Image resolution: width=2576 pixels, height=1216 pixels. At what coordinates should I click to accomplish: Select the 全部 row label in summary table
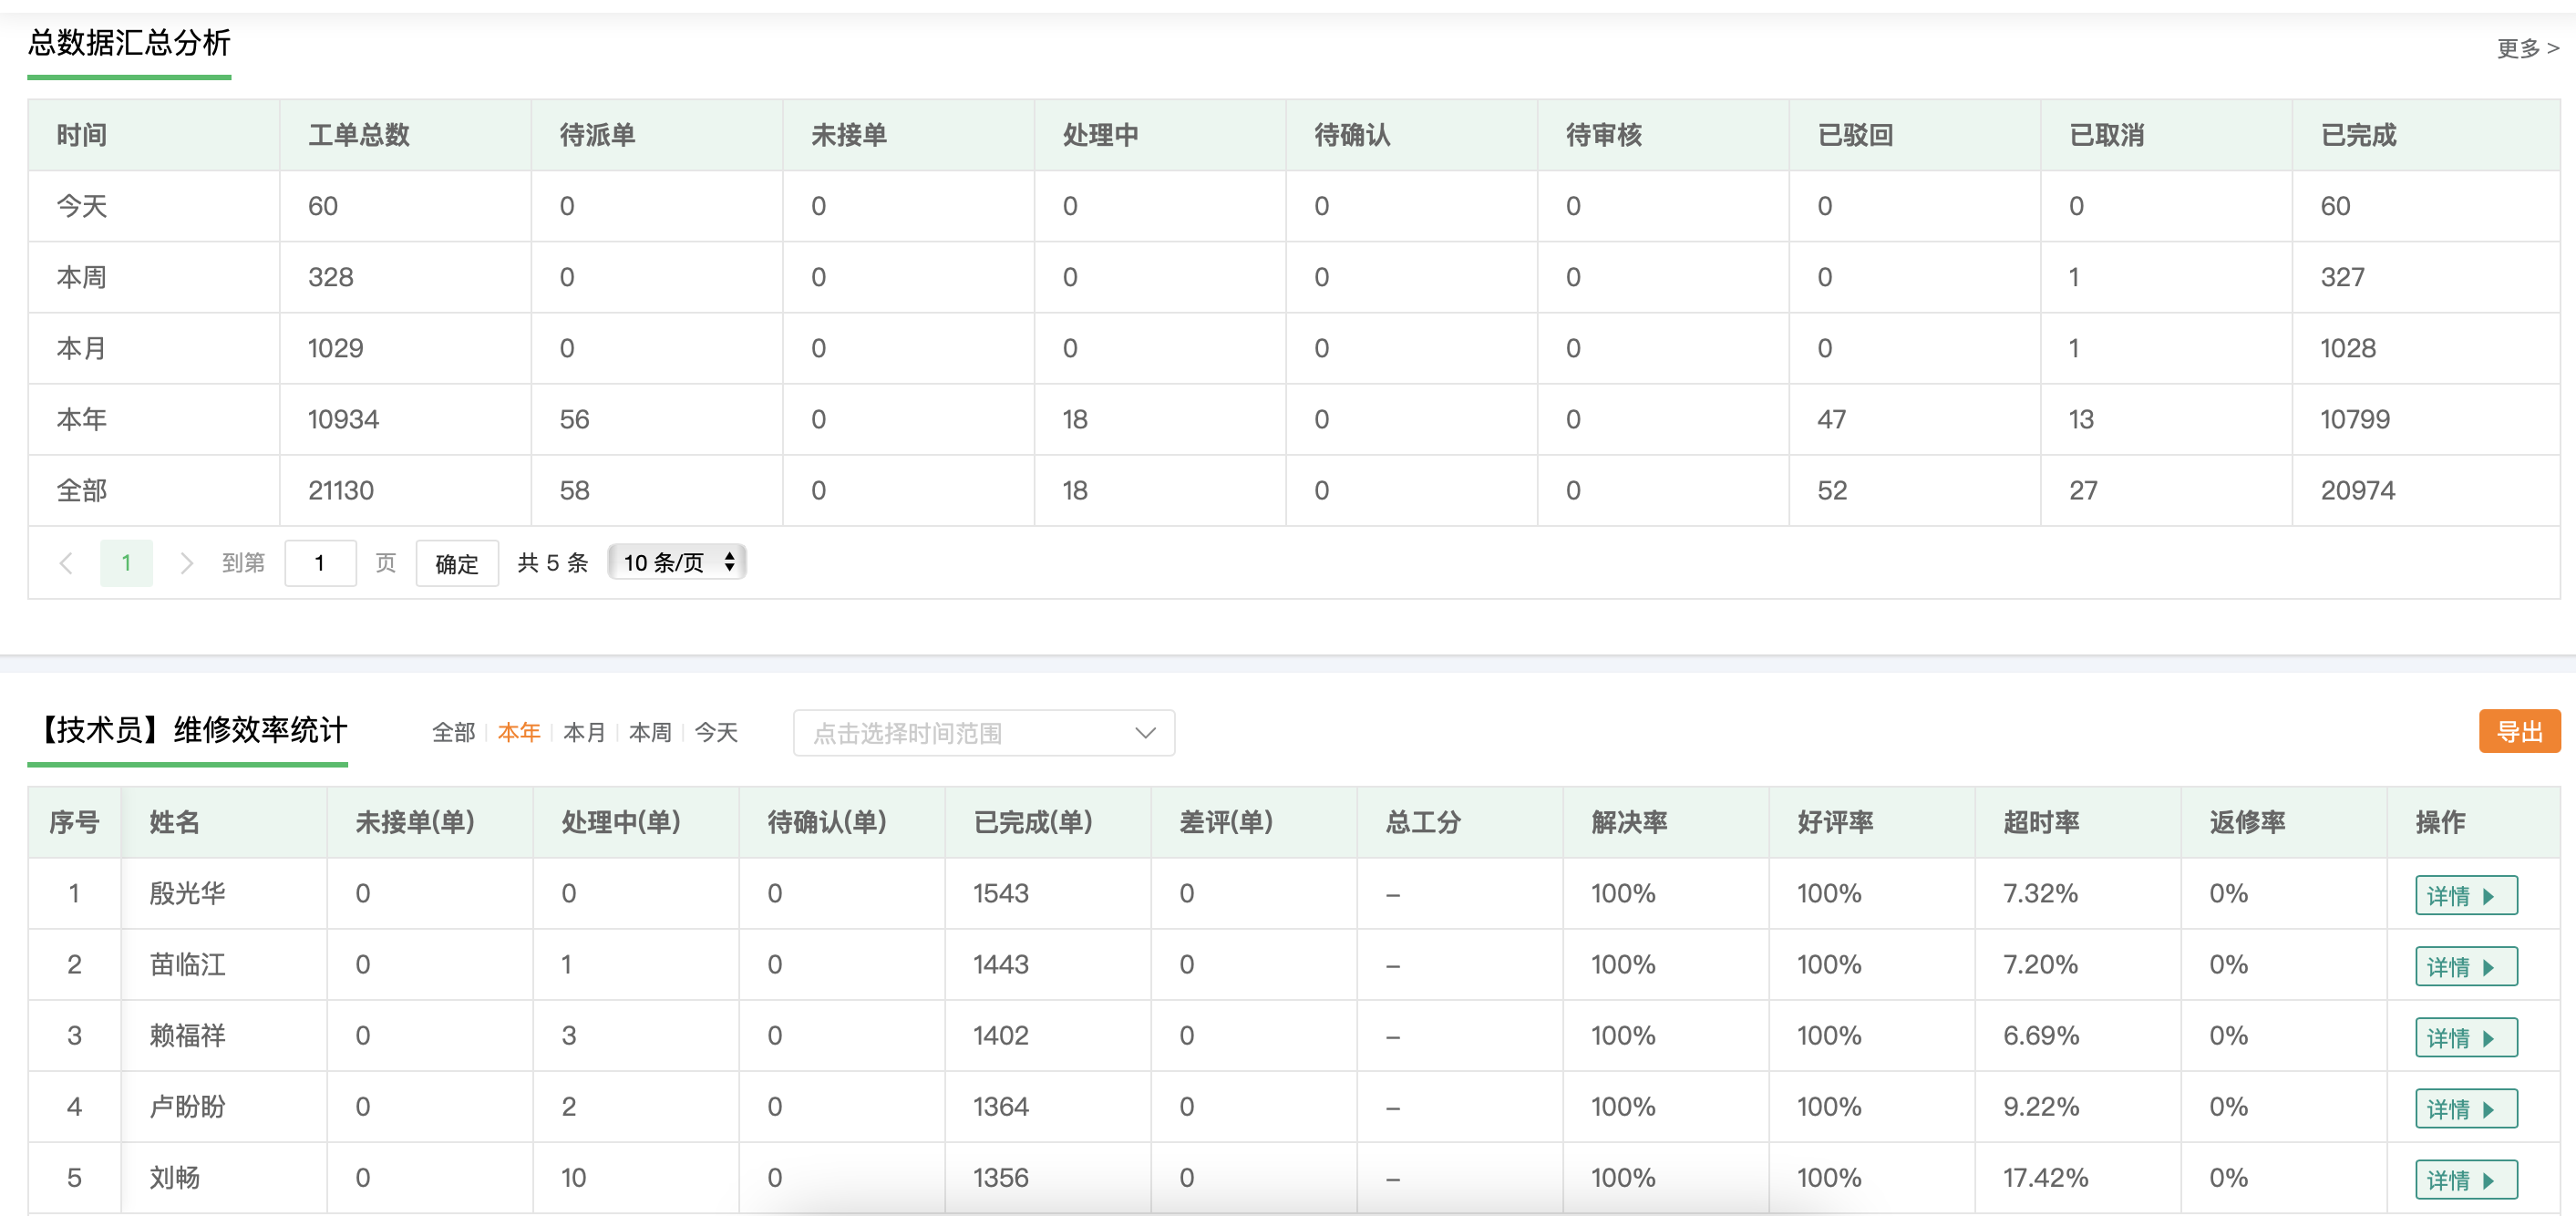tap(82, 490)
